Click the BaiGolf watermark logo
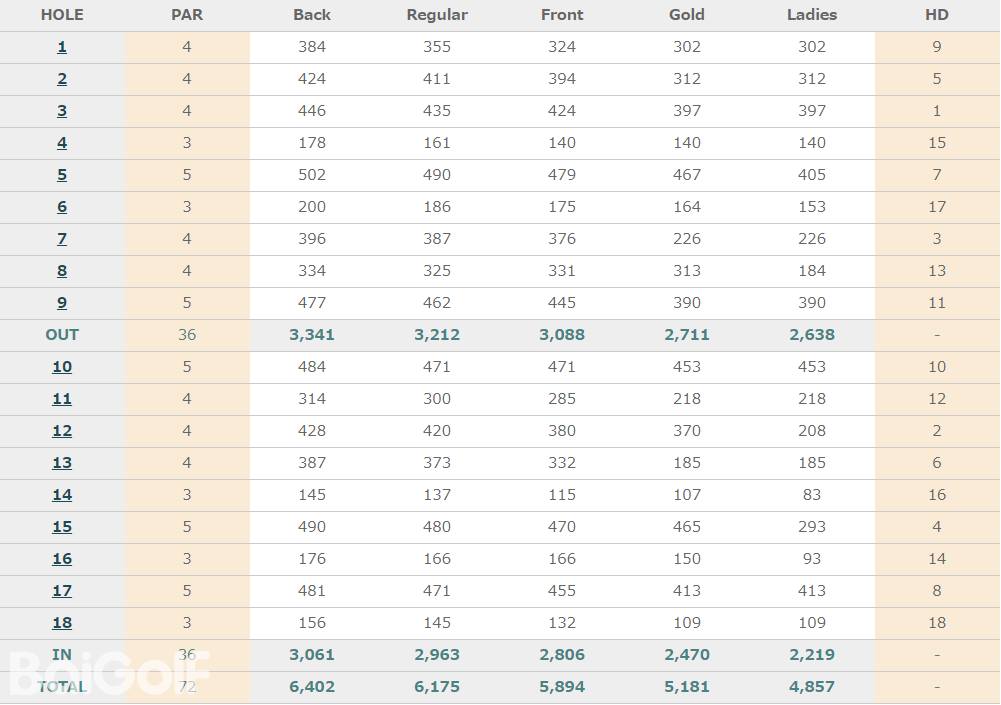 pos(110,672)
